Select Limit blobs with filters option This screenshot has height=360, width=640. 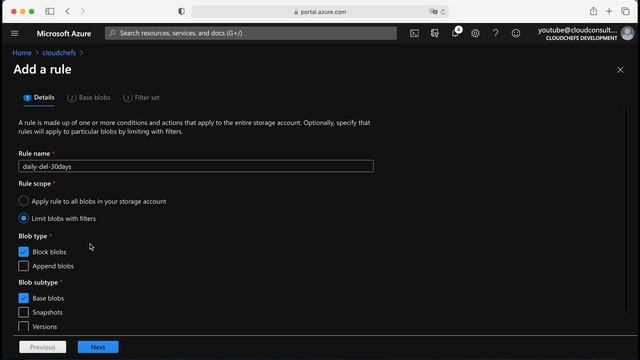coord(24,218)
